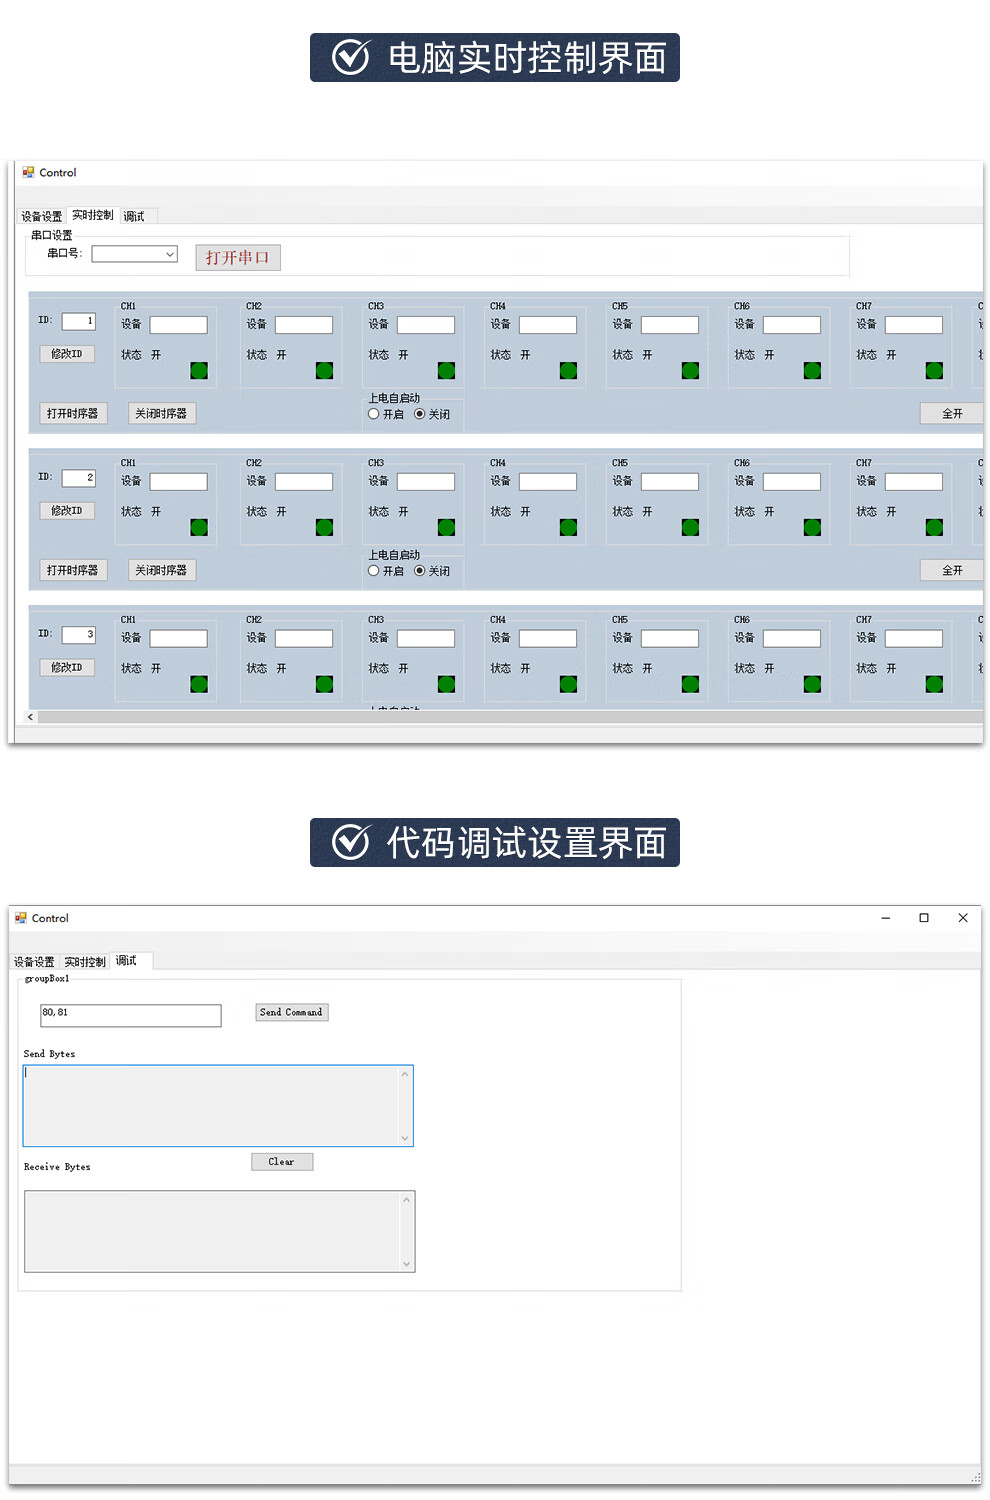
Task: Click scroll-up arrow in Send Bytes box
Action: pyautogui.click(x=405, y=1075)
